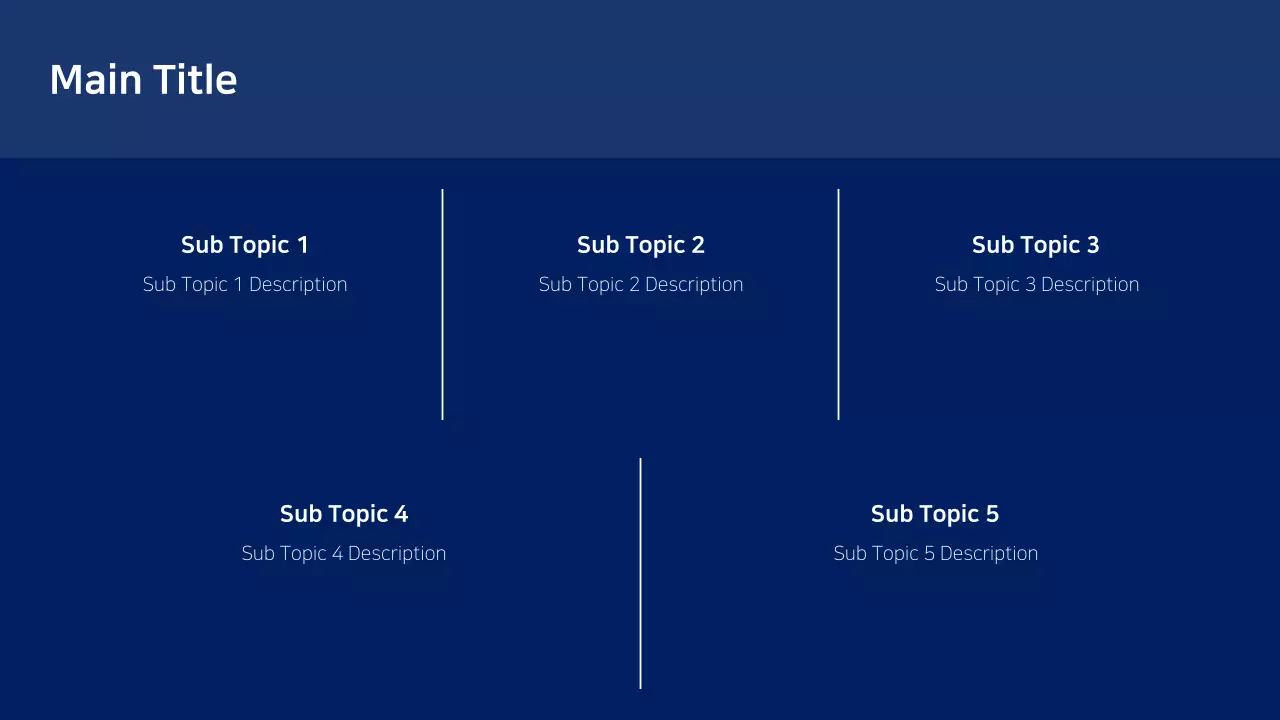Select the divider line between Sub Topic 2 and 3
The width and height of the screenshot is (1280, 720).
(838, 305)
